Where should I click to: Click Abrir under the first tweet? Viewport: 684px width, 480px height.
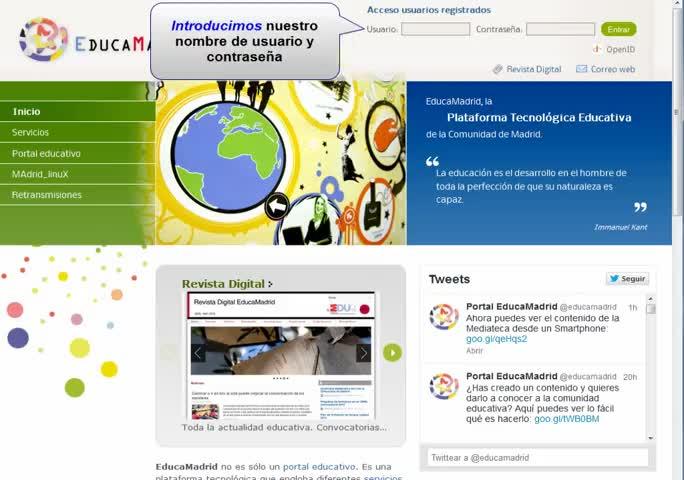point(474,350)
